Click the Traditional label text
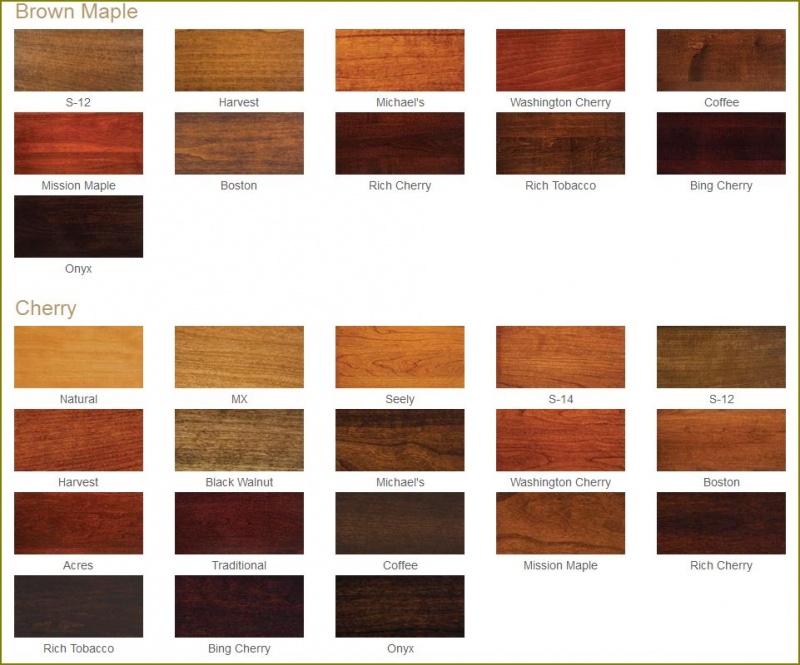800x665 pixels. pyautogui.click(x=239, y=565)
